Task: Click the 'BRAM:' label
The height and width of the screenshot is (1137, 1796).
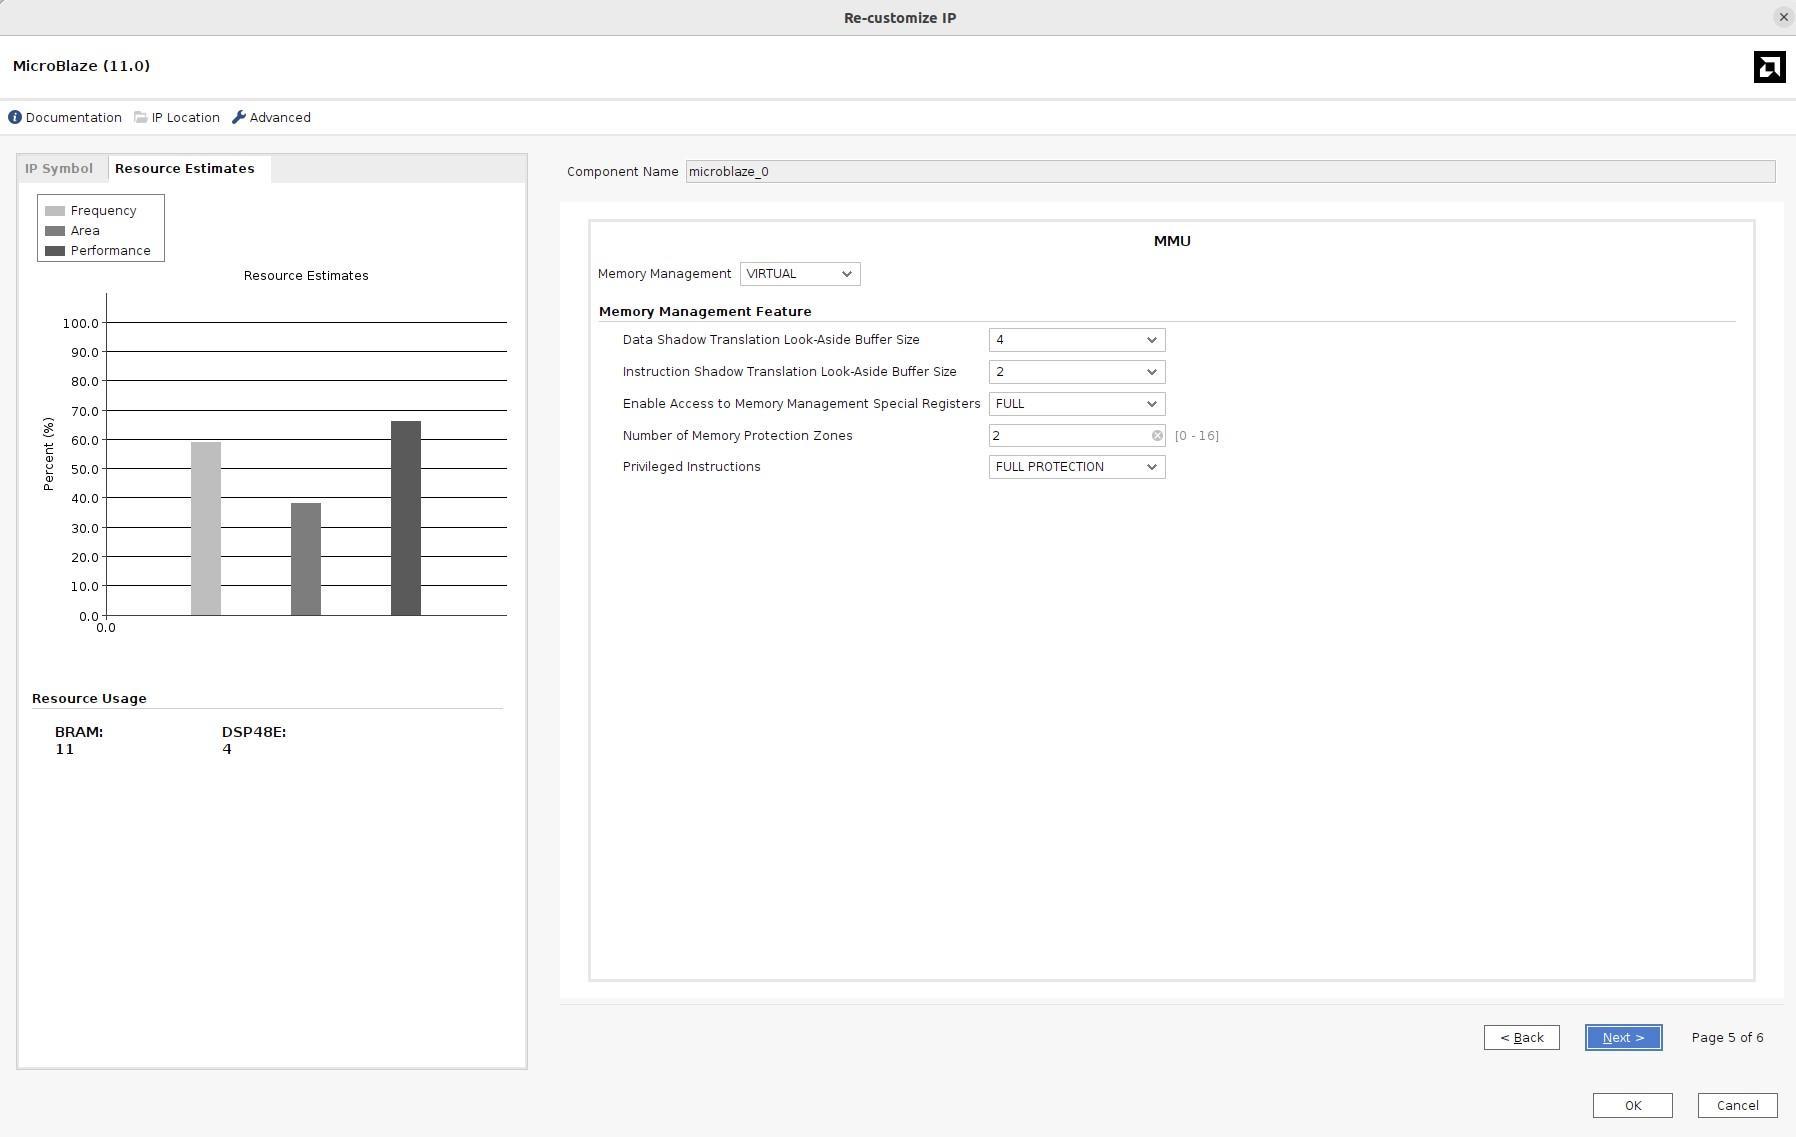Action: pyautogui.click(x=79, y=732)
